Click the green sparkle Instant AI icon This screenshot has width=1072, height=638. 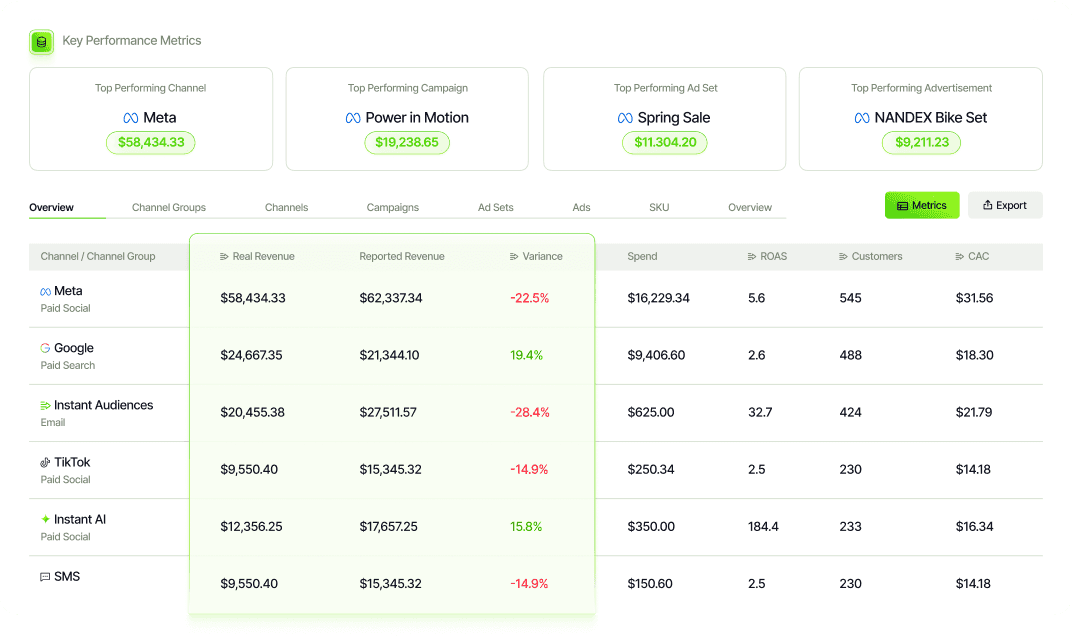pyautogui.click(x=45, y=519)
